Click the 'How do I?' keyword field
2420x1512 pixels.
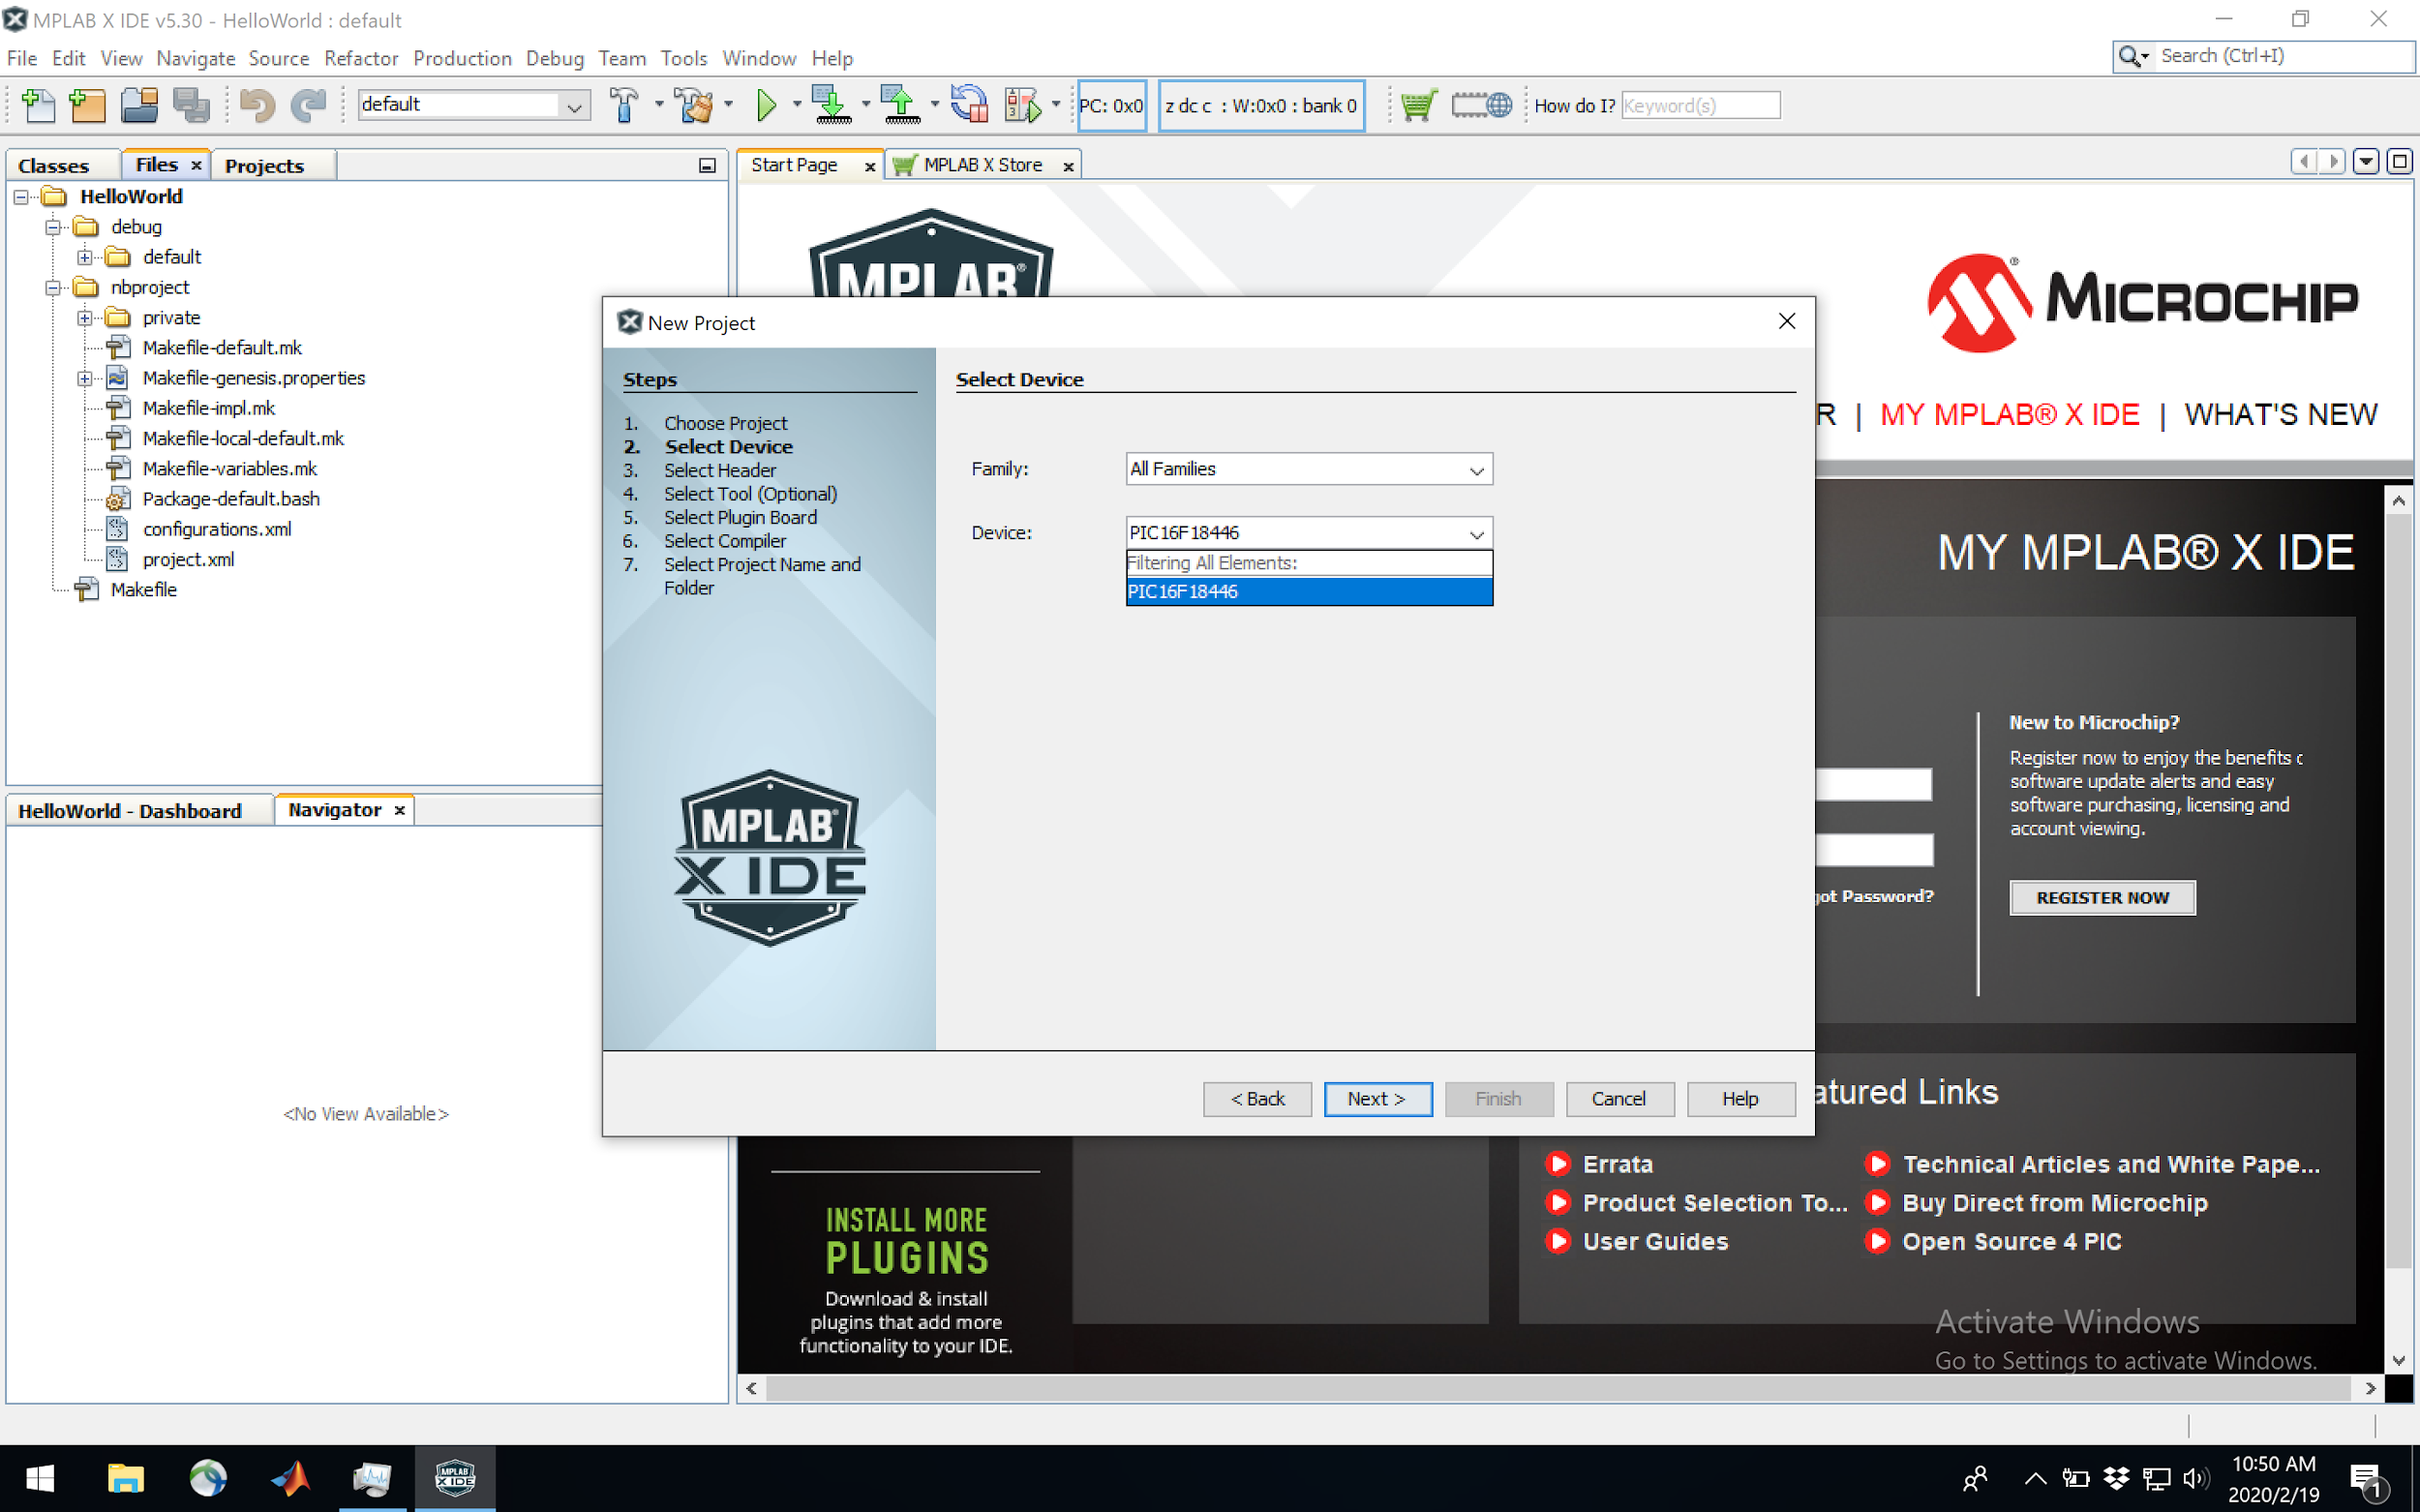(1700, 105)
